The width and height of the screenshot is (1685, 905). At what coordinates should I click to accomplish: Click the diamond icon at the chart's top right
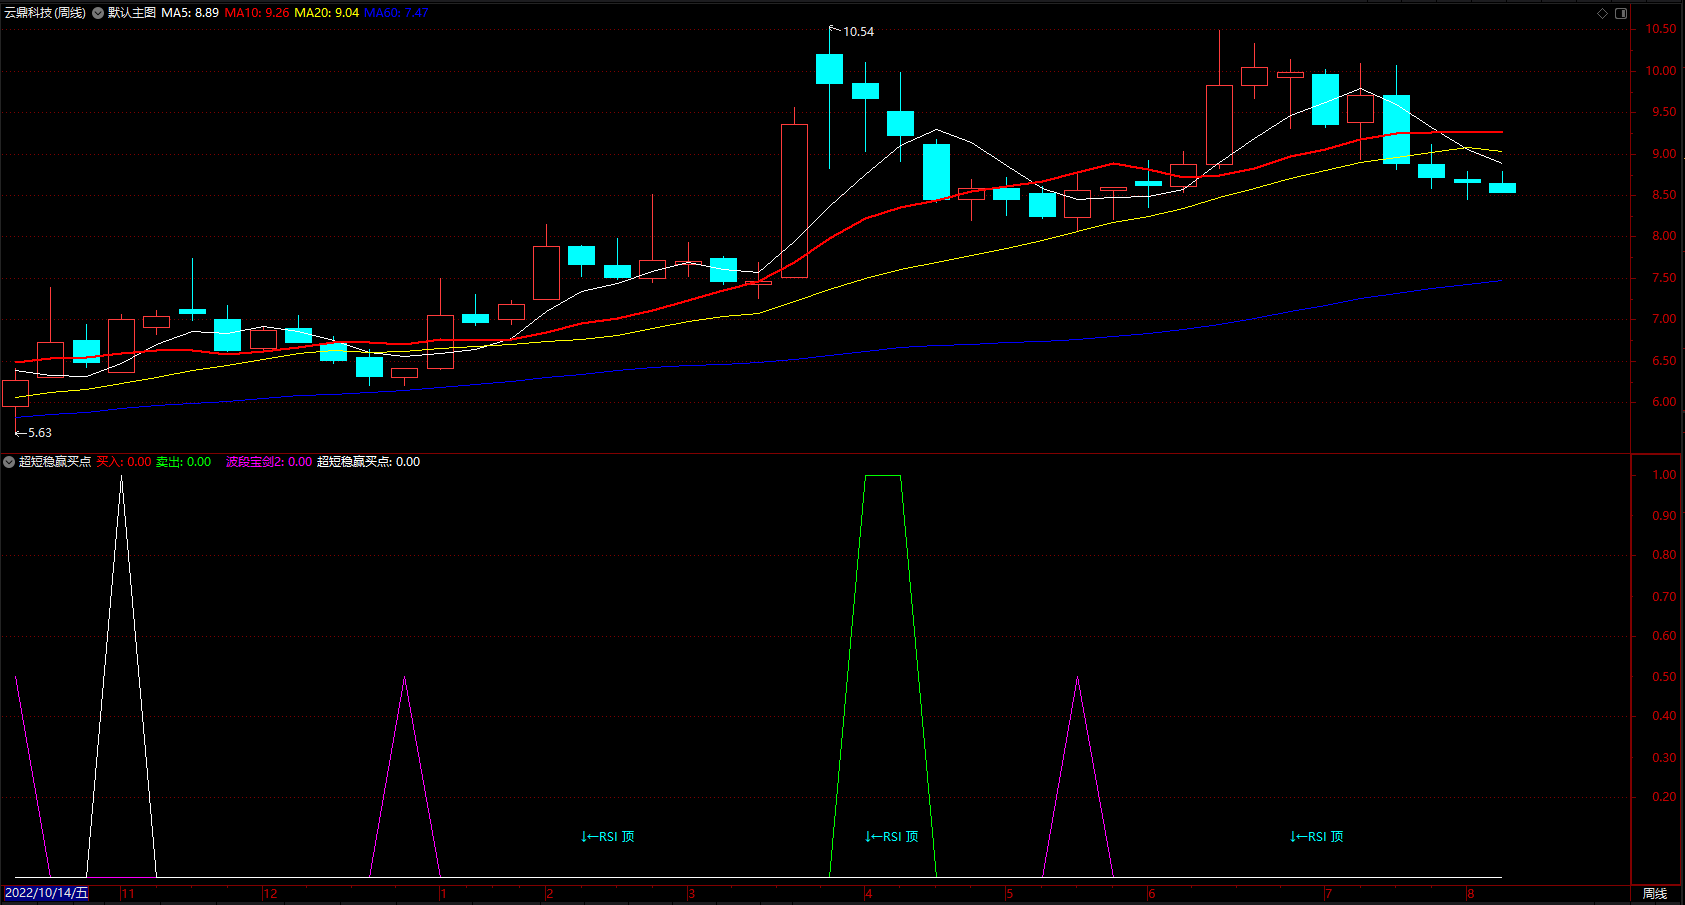1602,13
